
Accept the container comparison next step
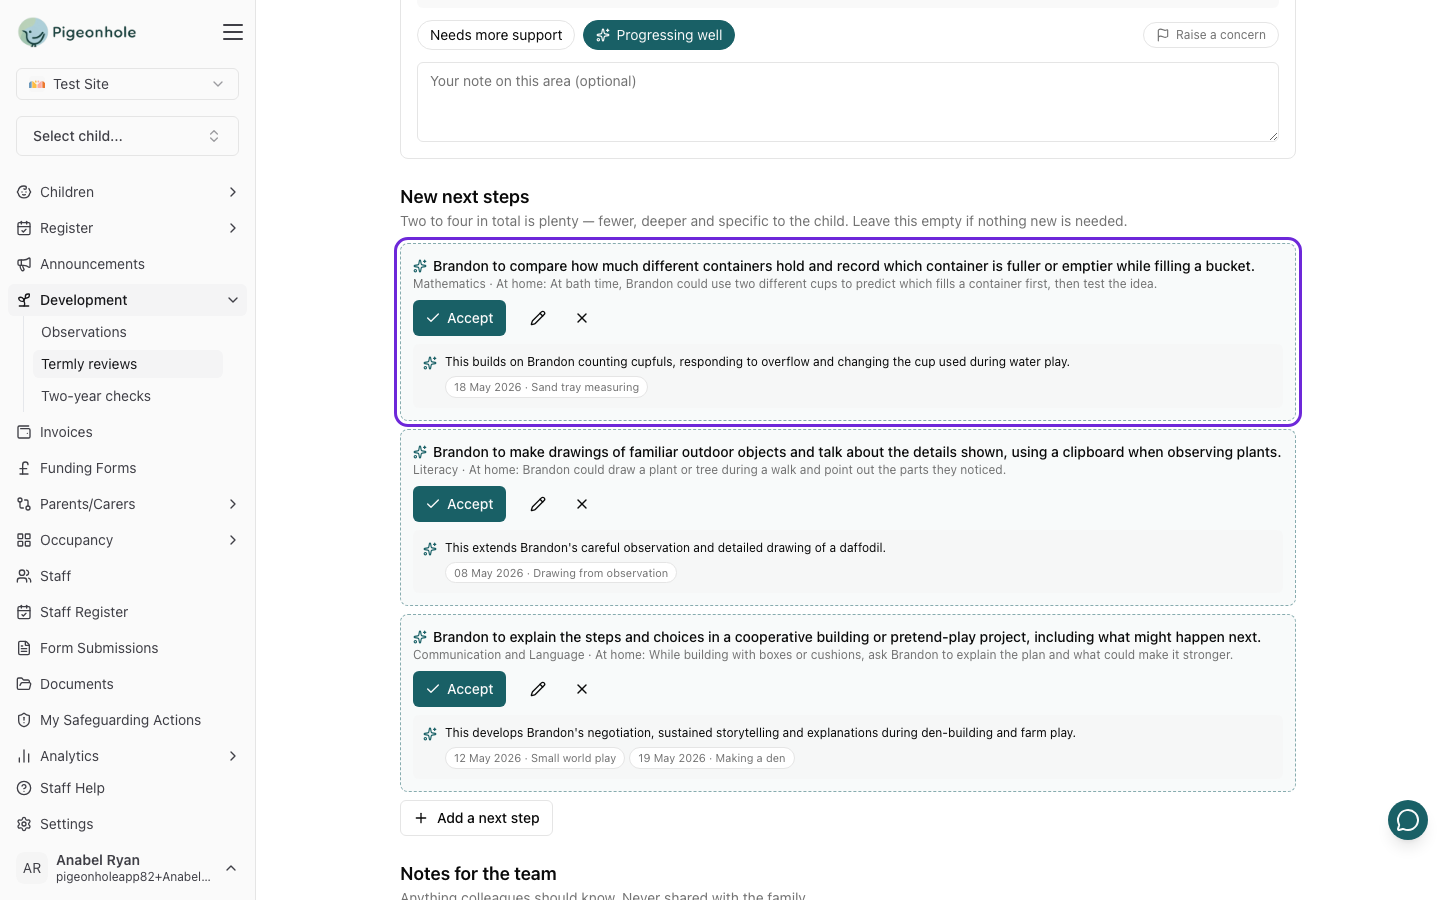[459, 318]
